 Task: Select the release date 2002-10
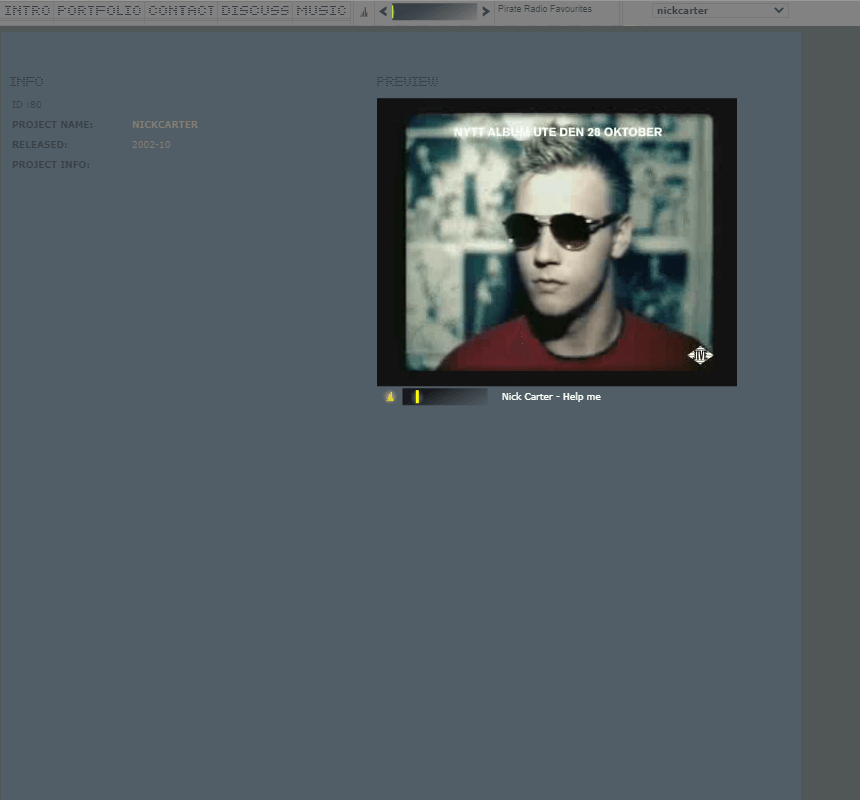click(x=151, y=145)
